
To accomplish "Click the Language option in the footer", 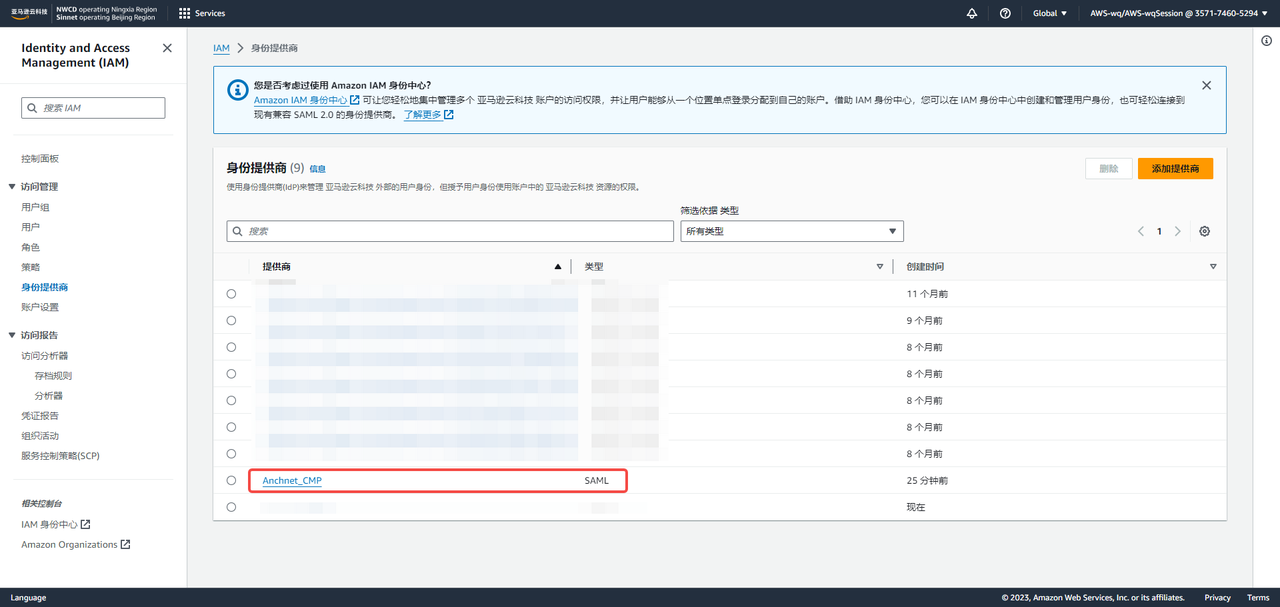I will point(28,598).
